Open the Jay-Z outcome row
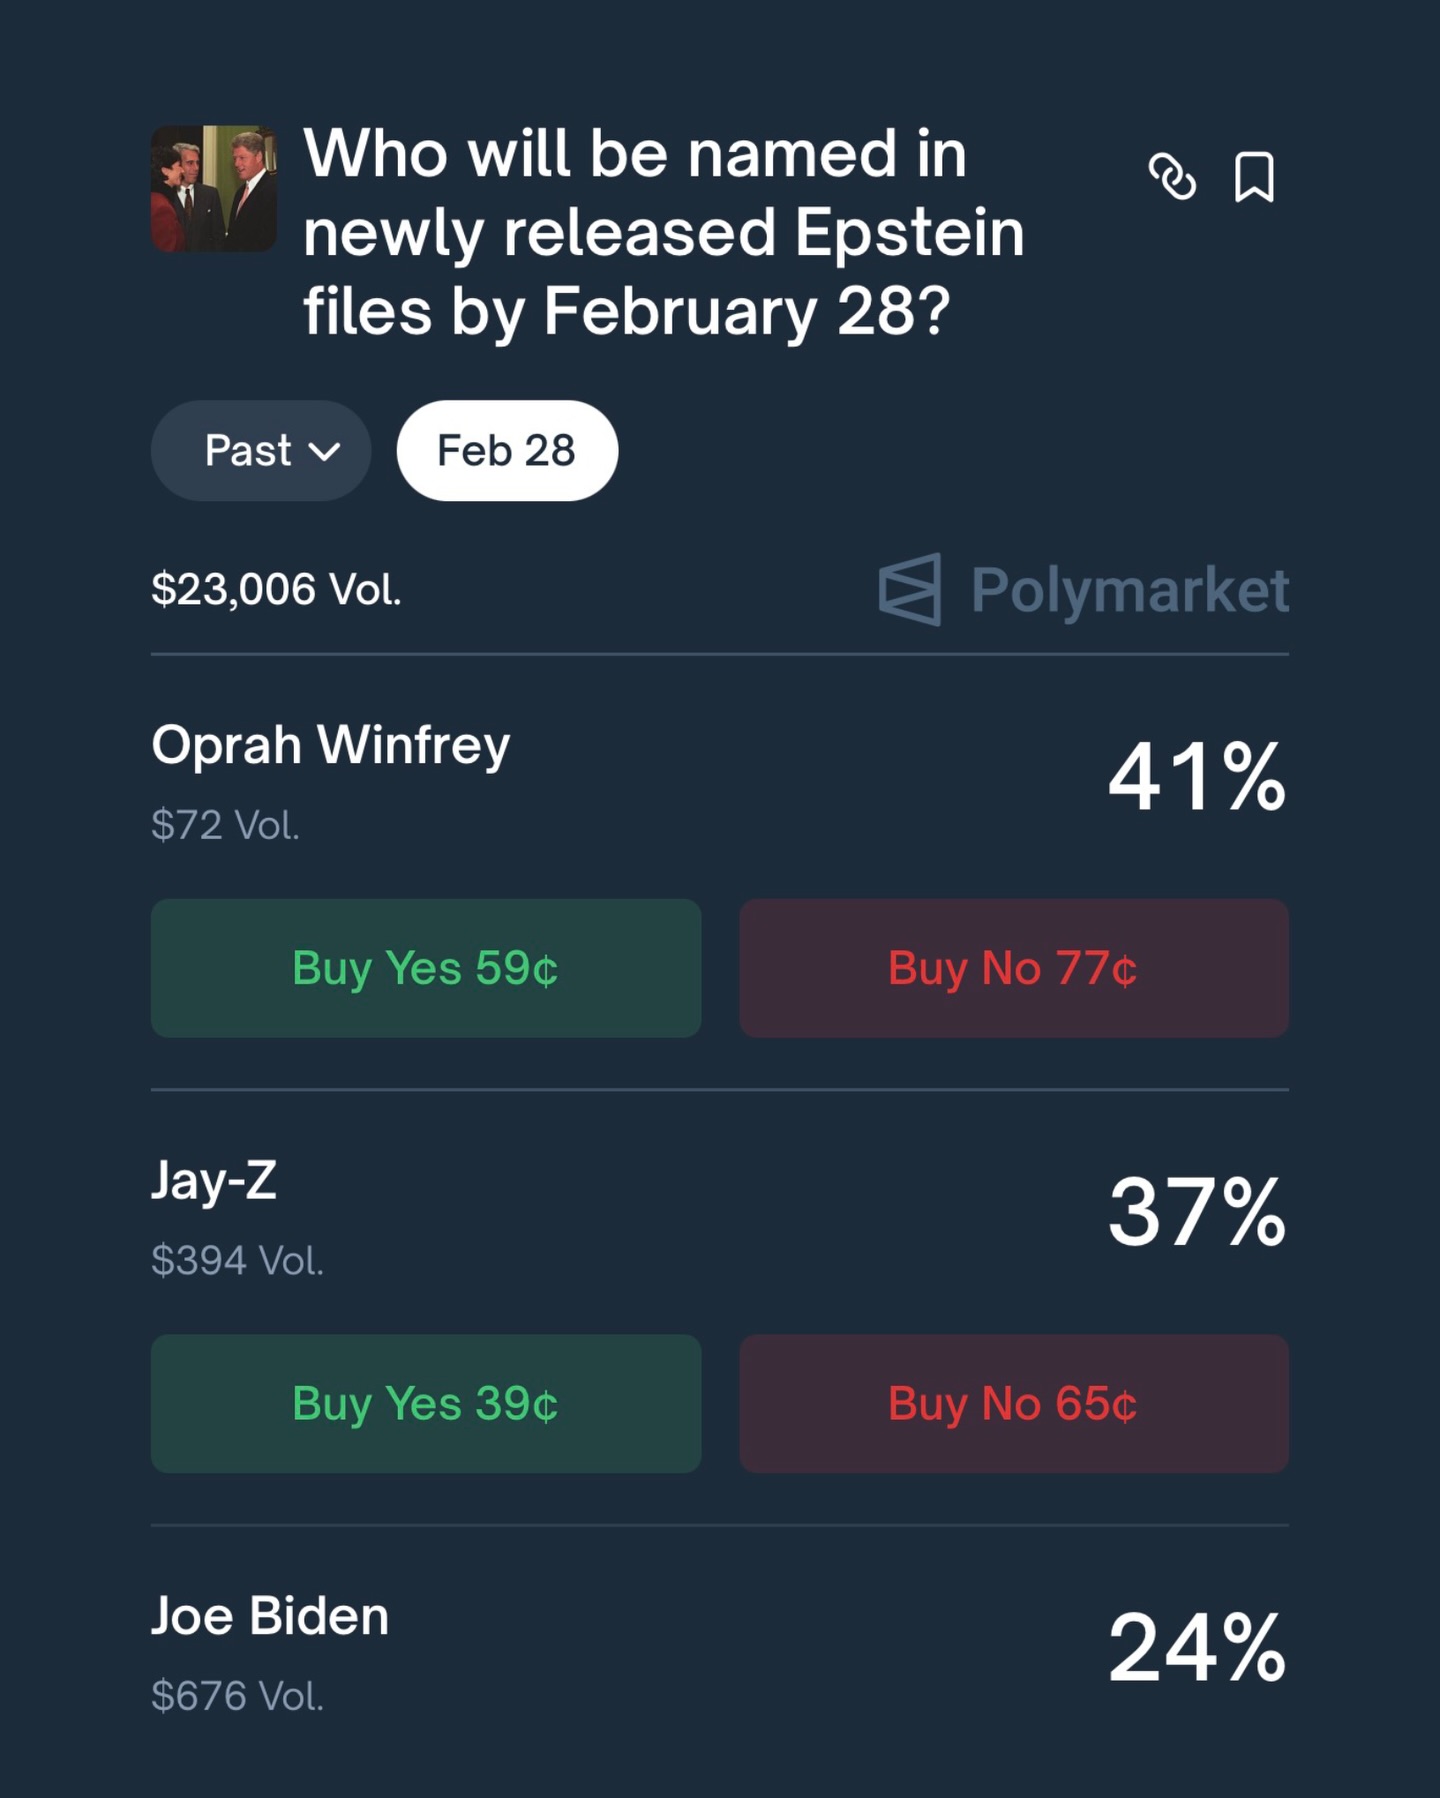The width and height of the screenshot is (1440, 1798). (214, 1181)
